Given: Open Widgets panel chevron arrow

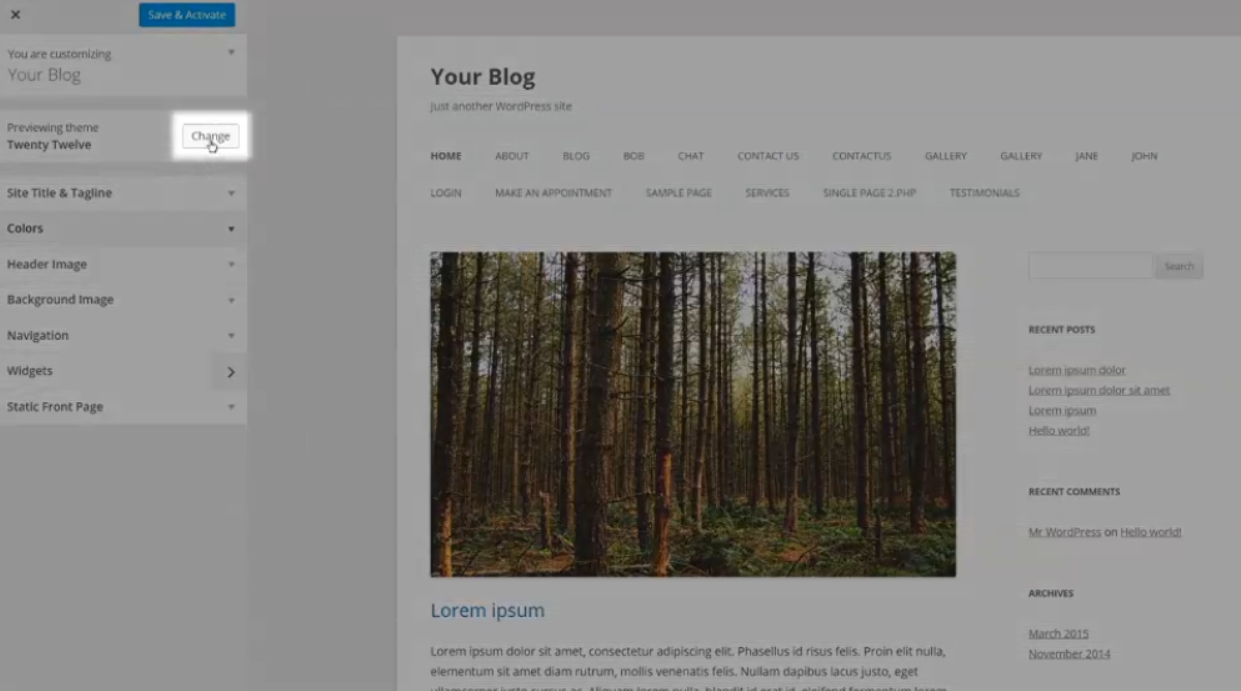Looking at the screenshot, I should tap(231, 372).
